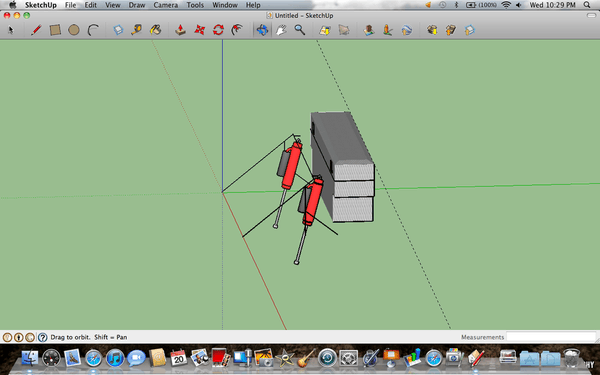Open the Camera menu
Viewport: 600px width, 375px height.
[x=166, y=5]
